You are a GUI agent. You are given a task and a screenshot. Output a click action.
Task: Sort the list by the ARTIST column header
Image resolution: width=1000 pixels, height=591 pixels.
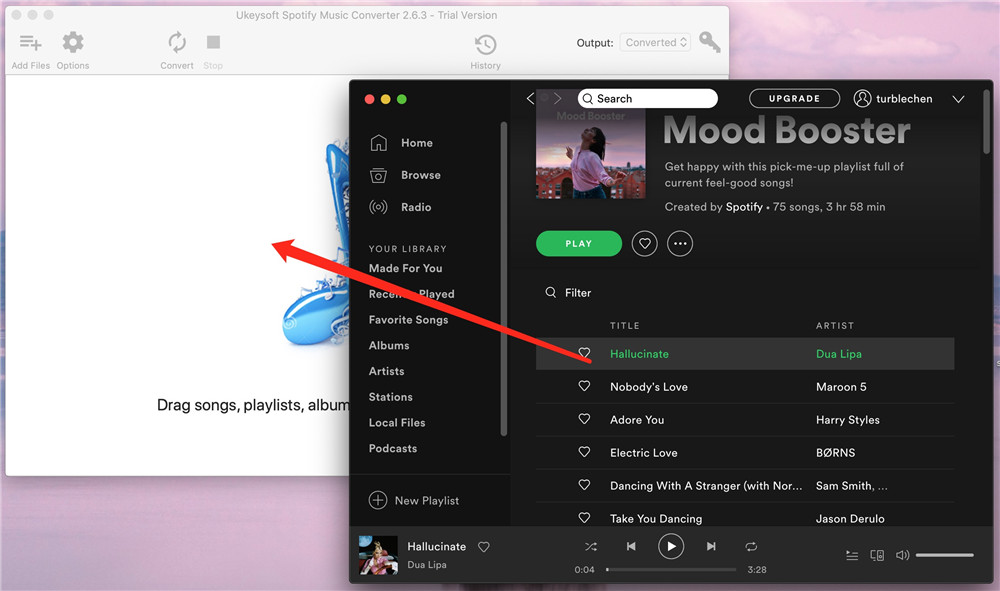[835, 326]
